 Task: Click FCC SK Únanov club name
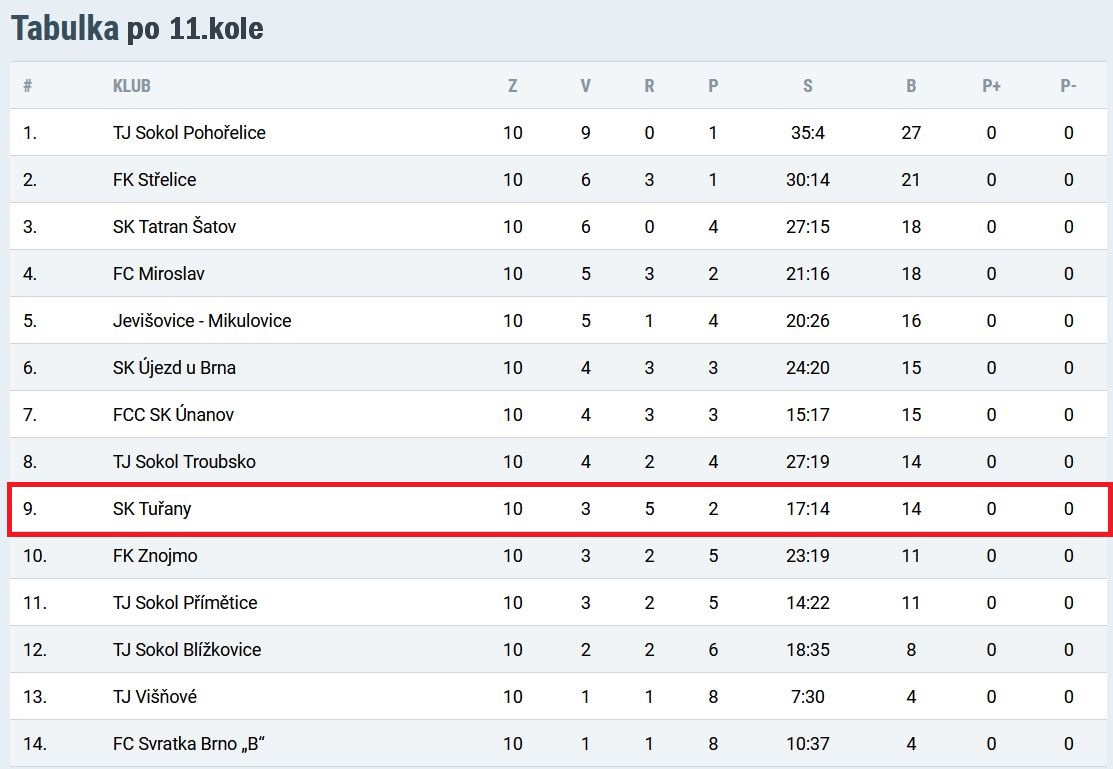173,415
